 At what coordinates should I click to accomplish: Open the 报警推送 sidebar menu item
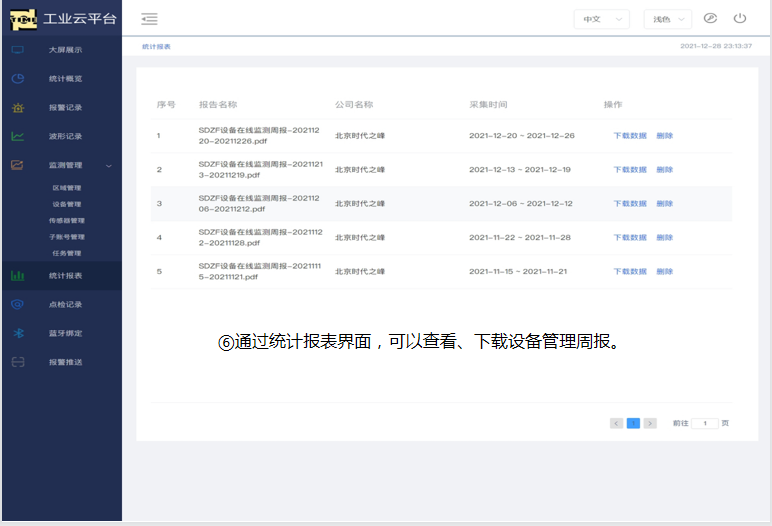click(65, 362)
